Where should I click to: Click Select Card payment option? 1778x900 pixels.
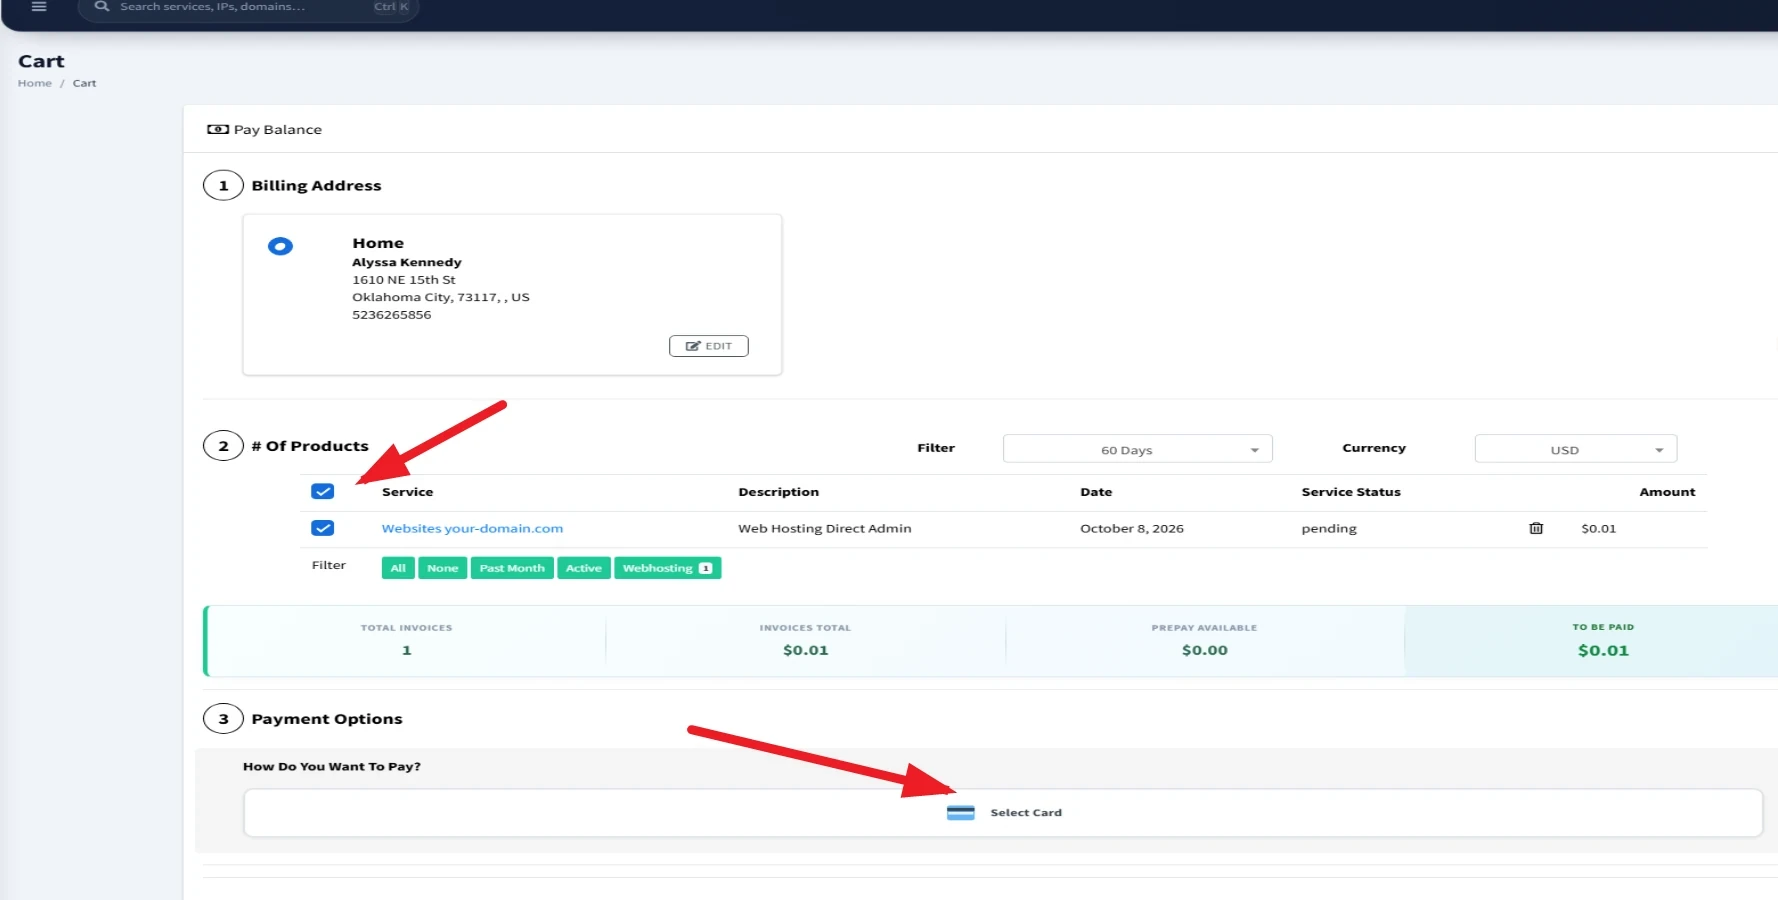1003,813
